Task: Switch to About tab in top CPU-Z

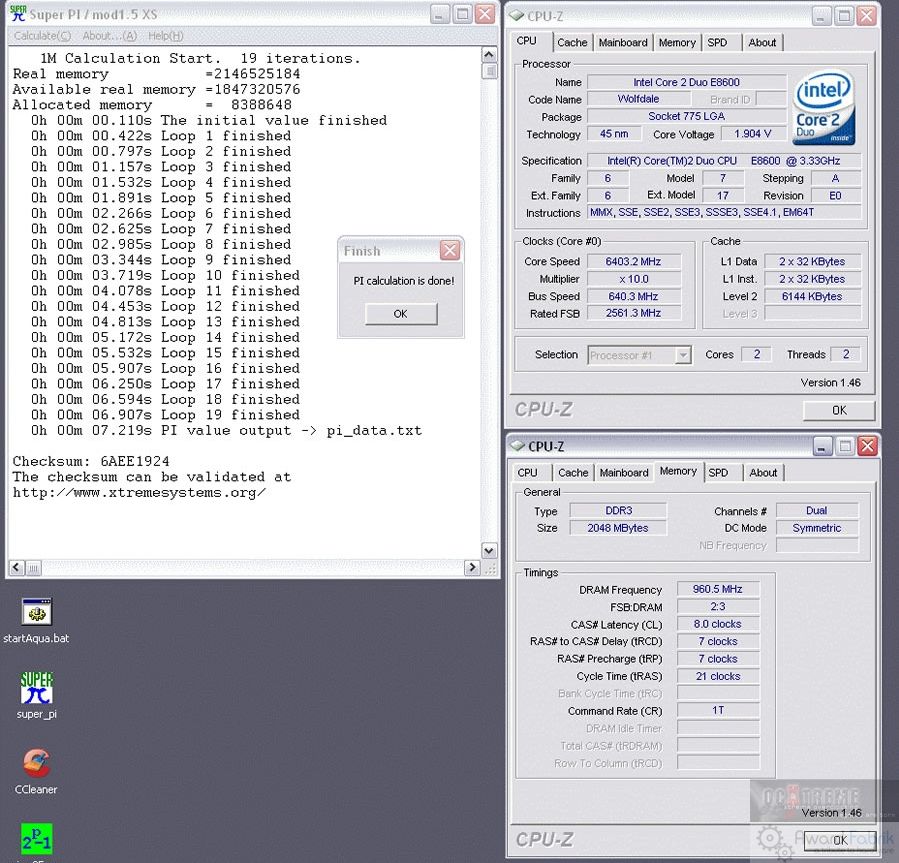Action: pyautogui.click(x=762, y=42)
